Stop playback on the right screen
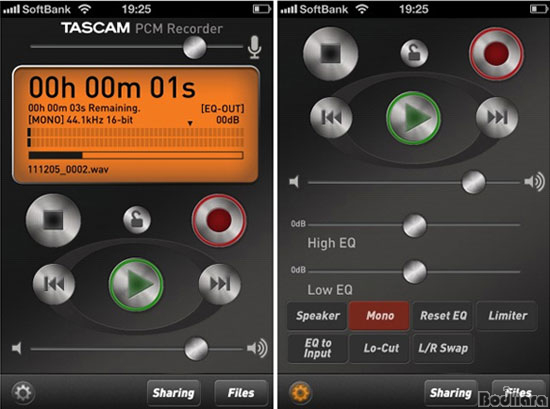This screenshot has width=550, height=409. [x=330, y=53]
